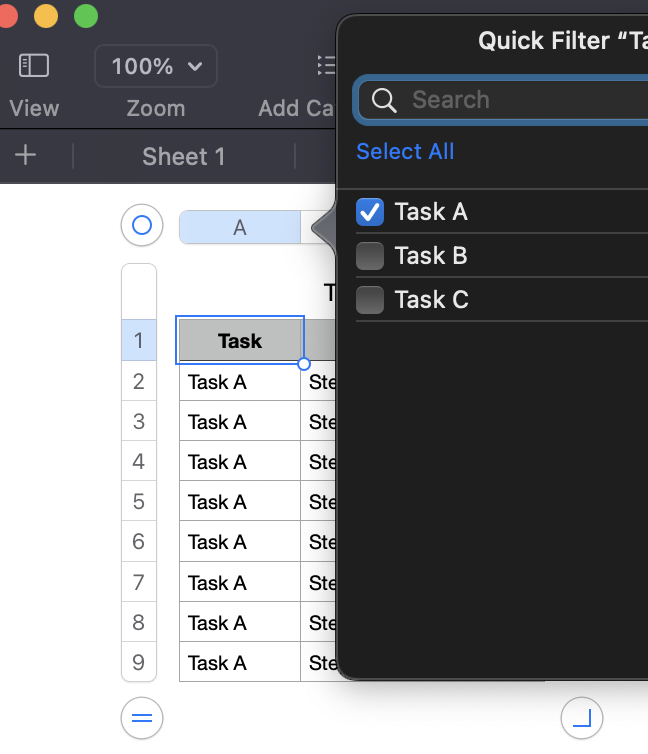This screenshot has height=754, width=648.
Task: Add a new sheet with plus icon
Action: (x=26, y=156)
